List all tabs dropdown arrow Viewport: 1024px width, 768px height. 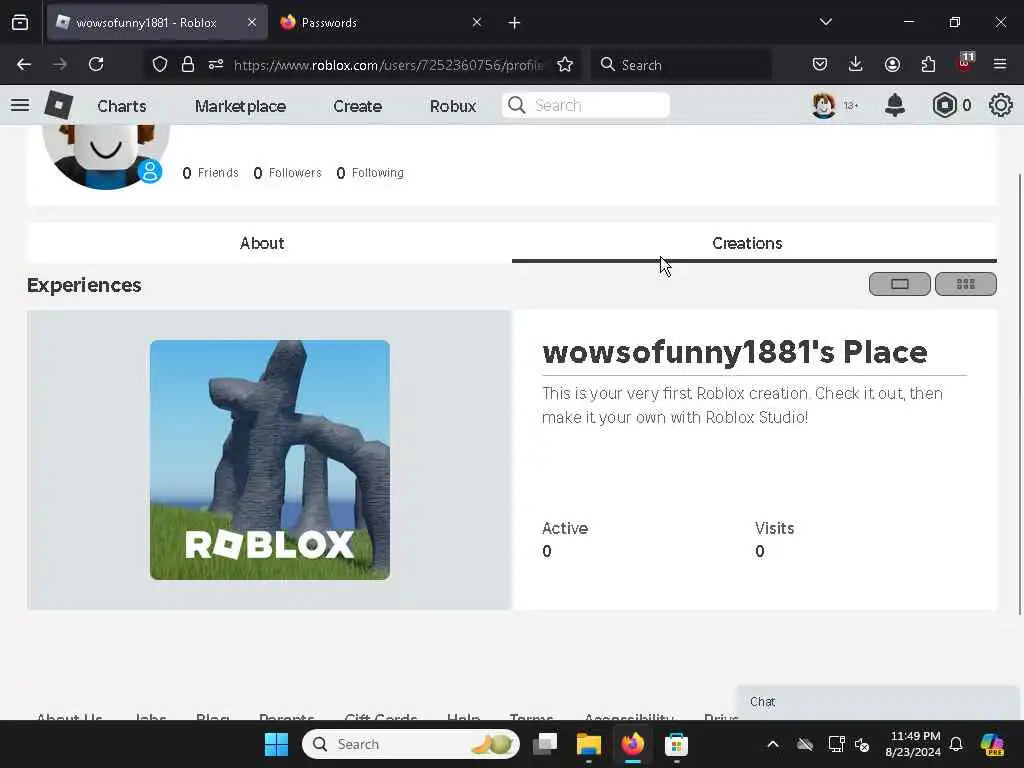pos(825,22)
